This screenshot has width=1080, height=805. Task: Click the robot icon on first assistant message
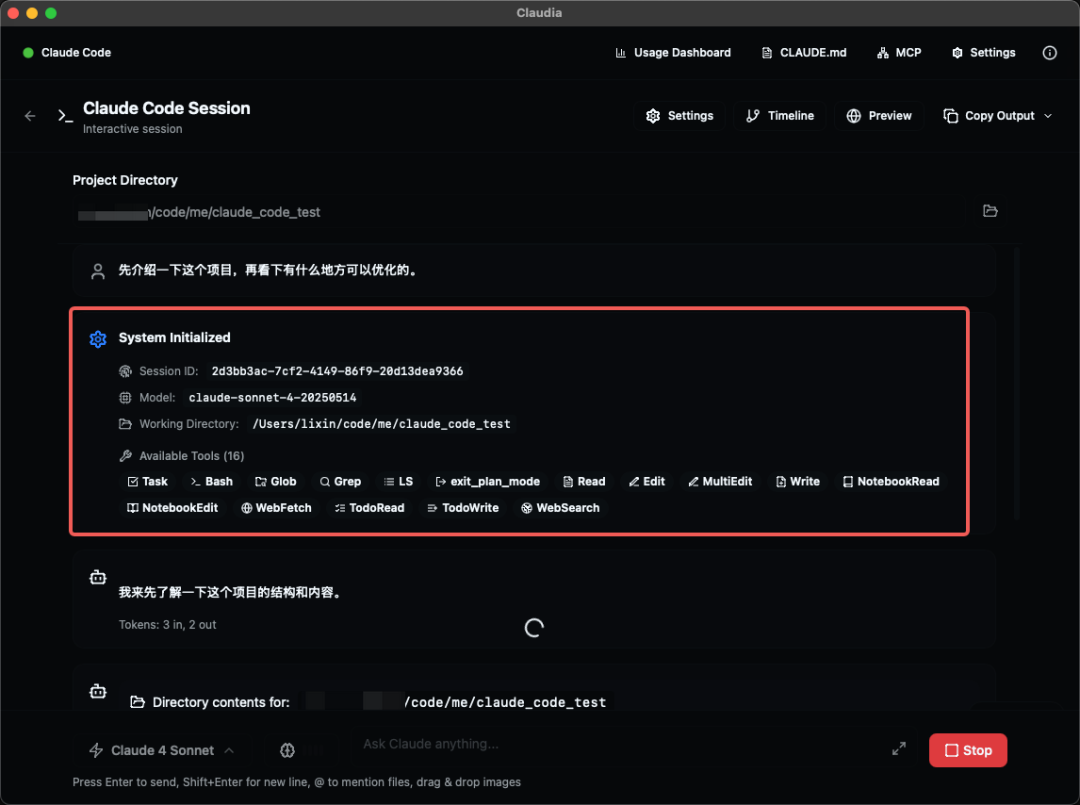[x=98, y=577]
